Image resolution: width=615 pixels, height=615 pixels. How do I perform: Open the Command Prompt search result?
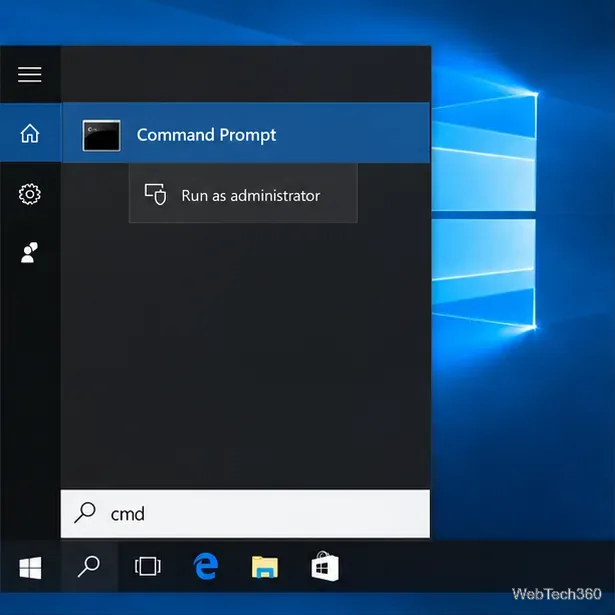[246, 133]
